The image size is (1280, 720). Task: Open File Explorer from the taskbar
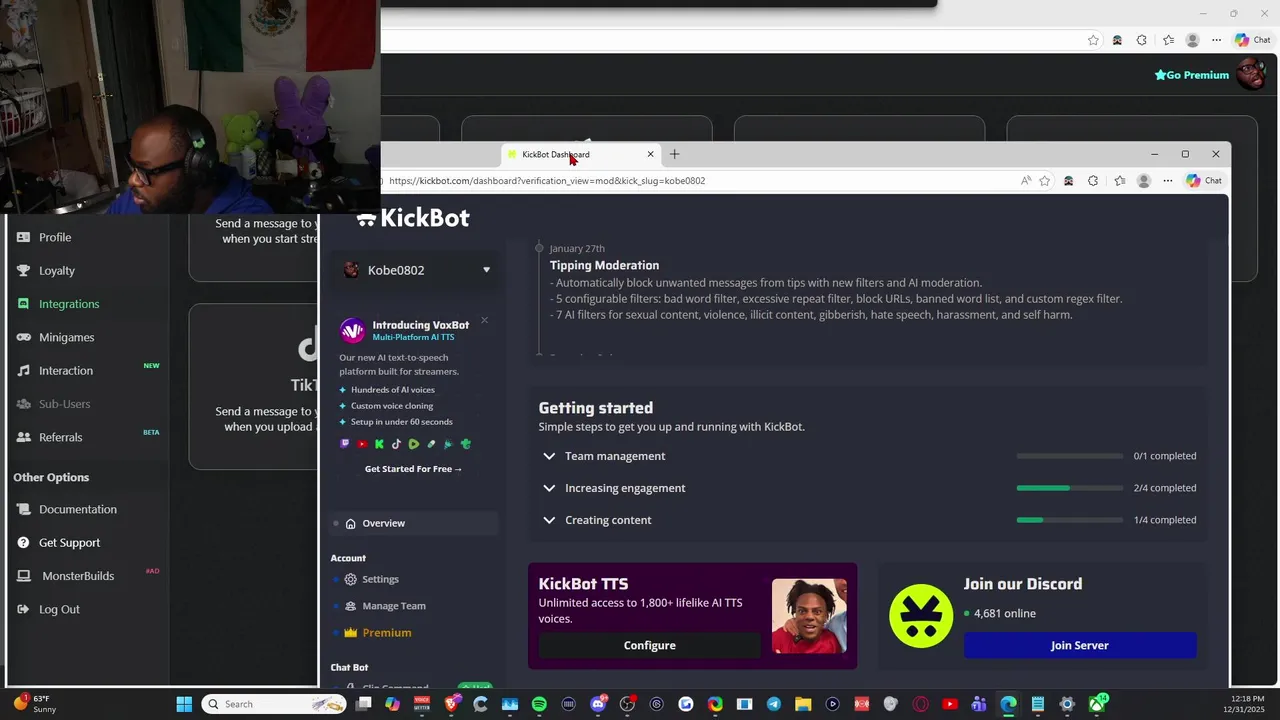click(x=803, y=704)
